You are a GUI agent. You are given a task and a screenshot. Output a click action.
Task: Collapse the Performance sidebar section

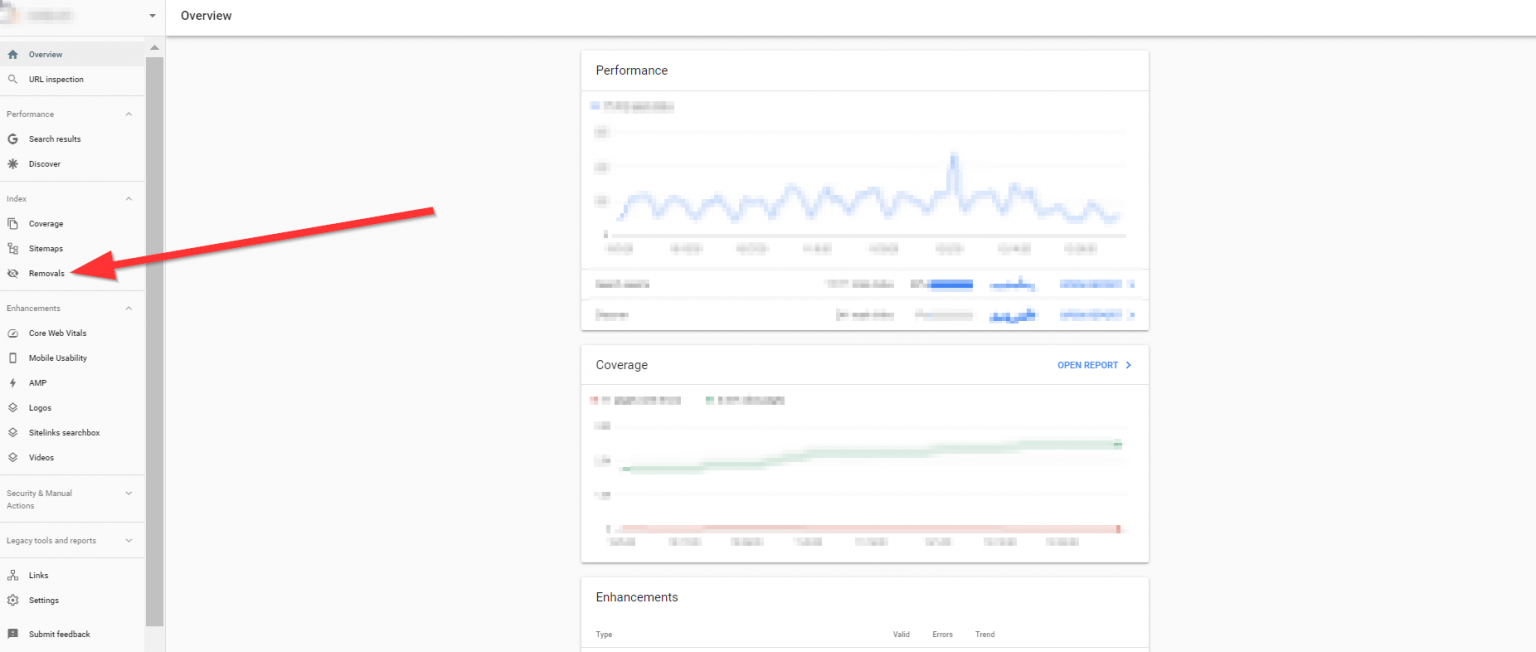click(127, 113)
